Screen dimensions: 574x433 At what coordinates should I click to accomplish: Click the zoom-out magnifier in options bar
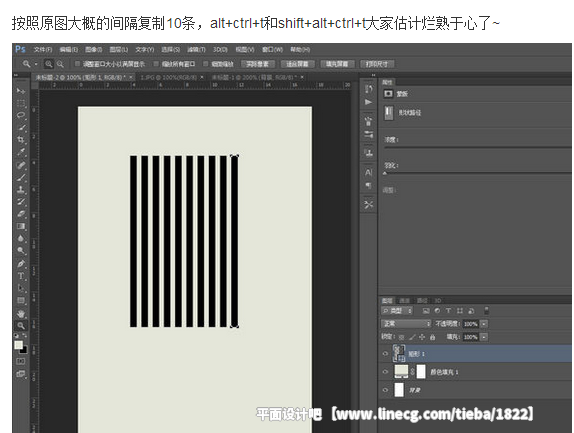click(60, 64)
